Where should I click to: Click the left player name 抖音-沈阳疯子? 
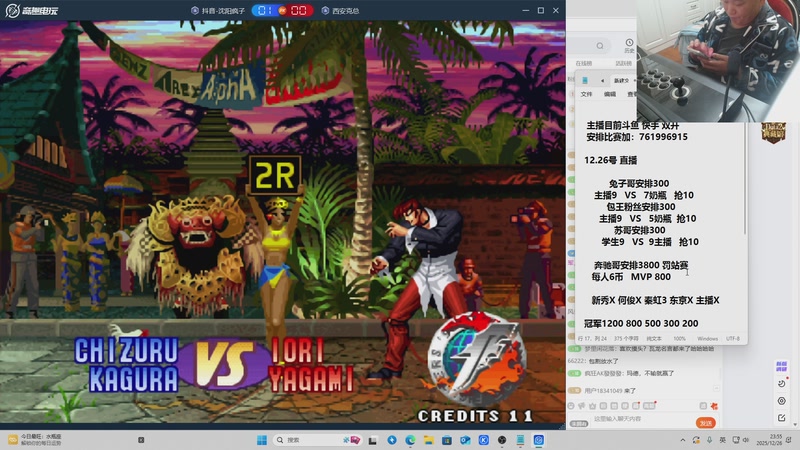pyautogui.click(x=218, y=11)
